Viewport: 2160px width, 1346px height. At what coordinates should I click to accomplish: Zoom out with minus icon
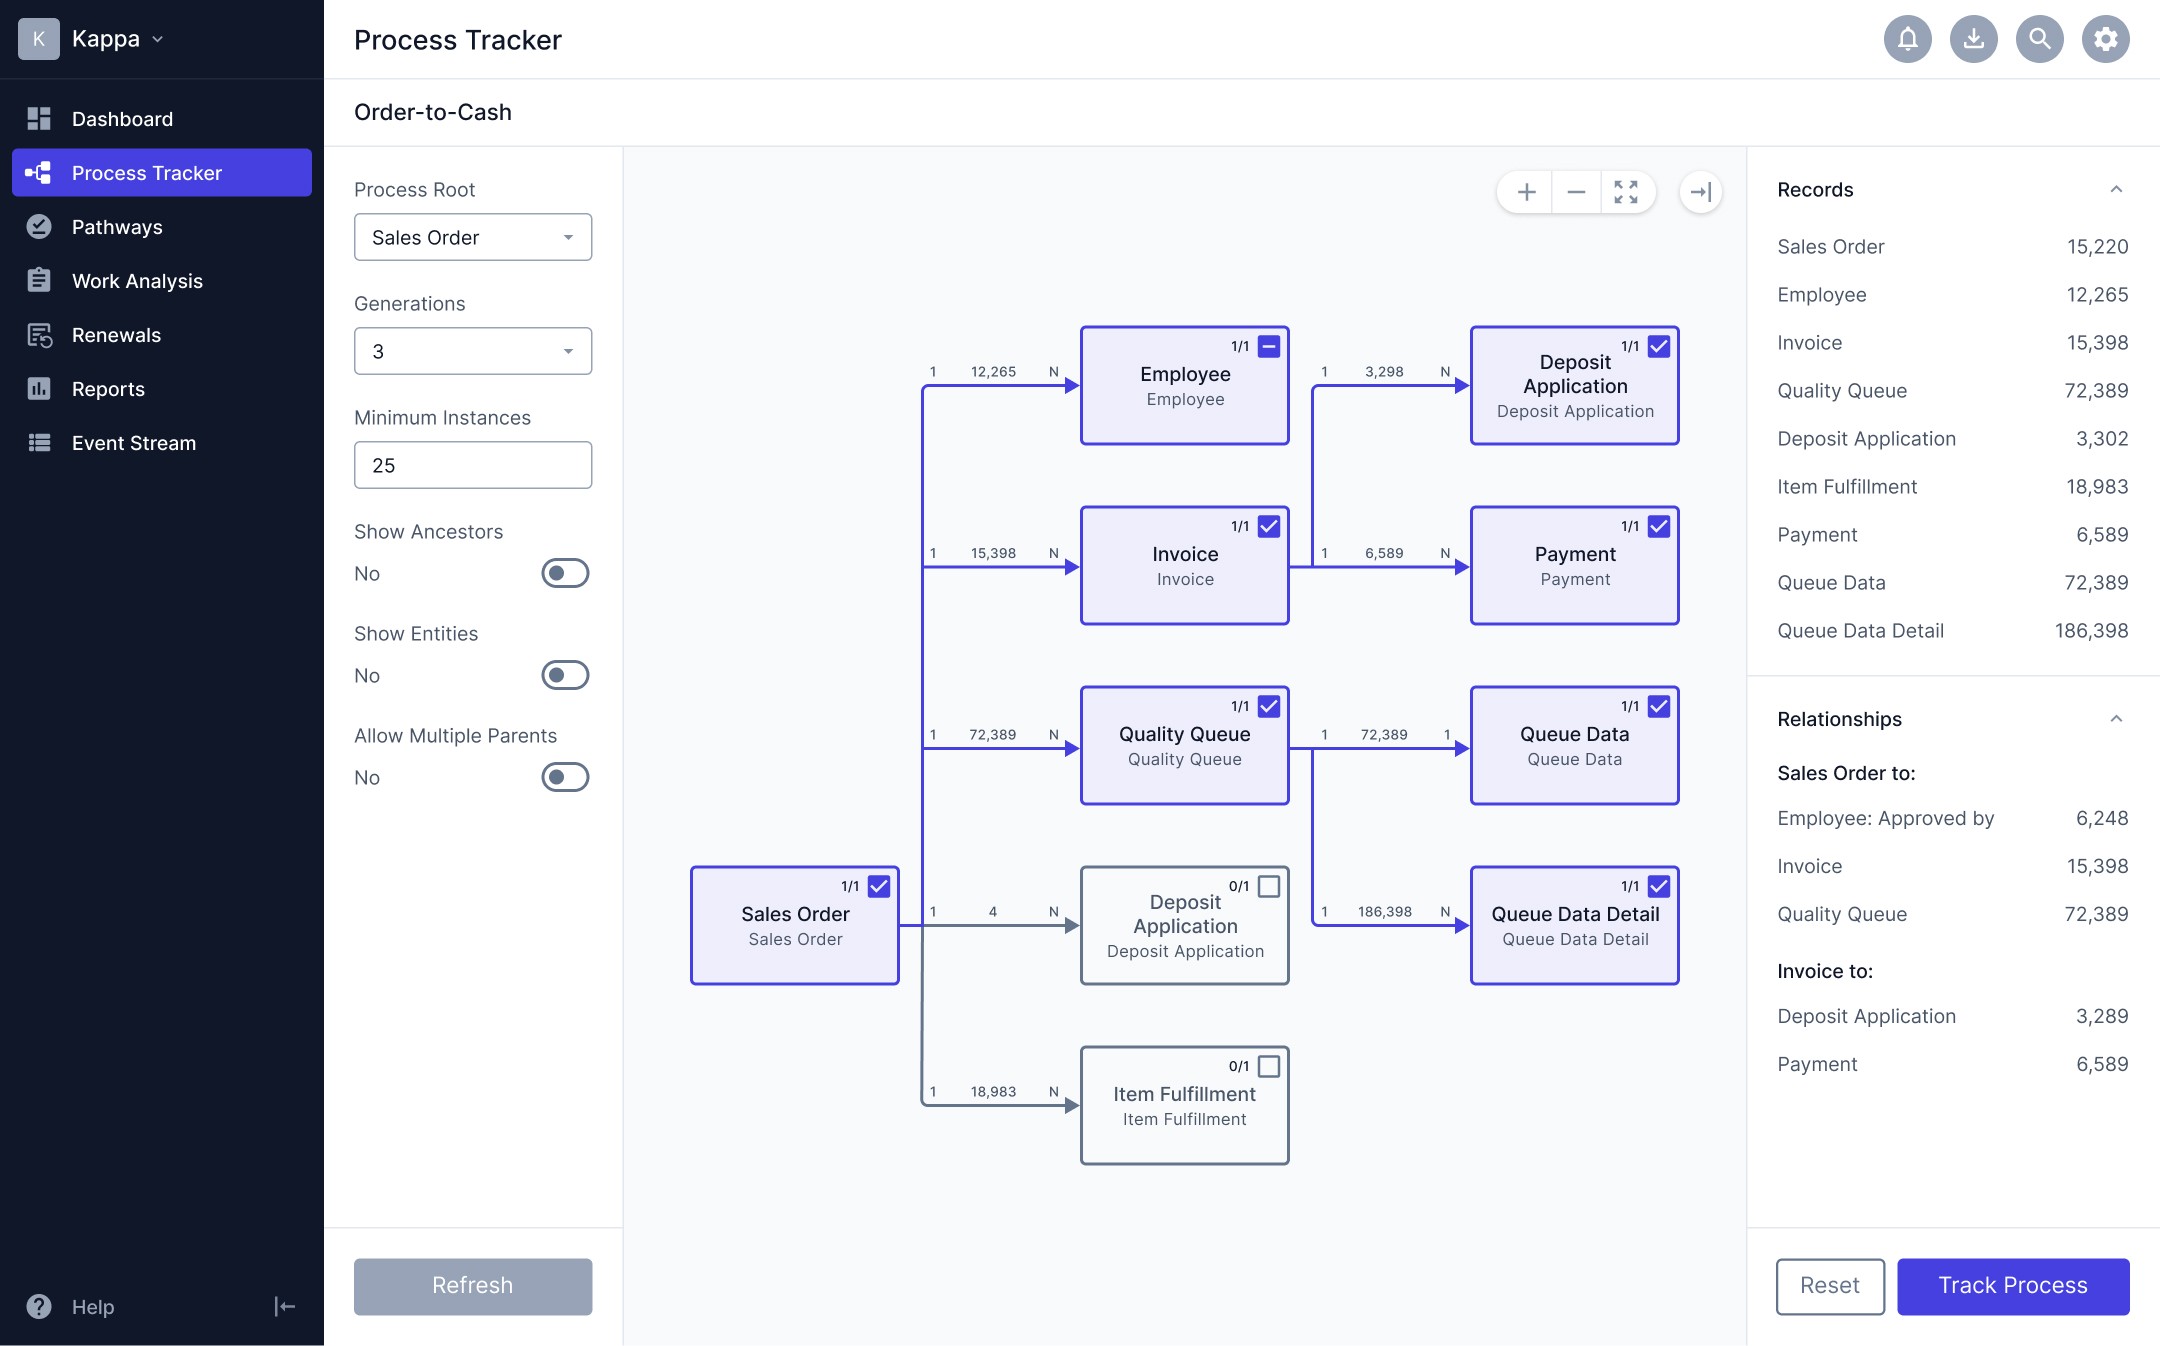pos(1576,192)
